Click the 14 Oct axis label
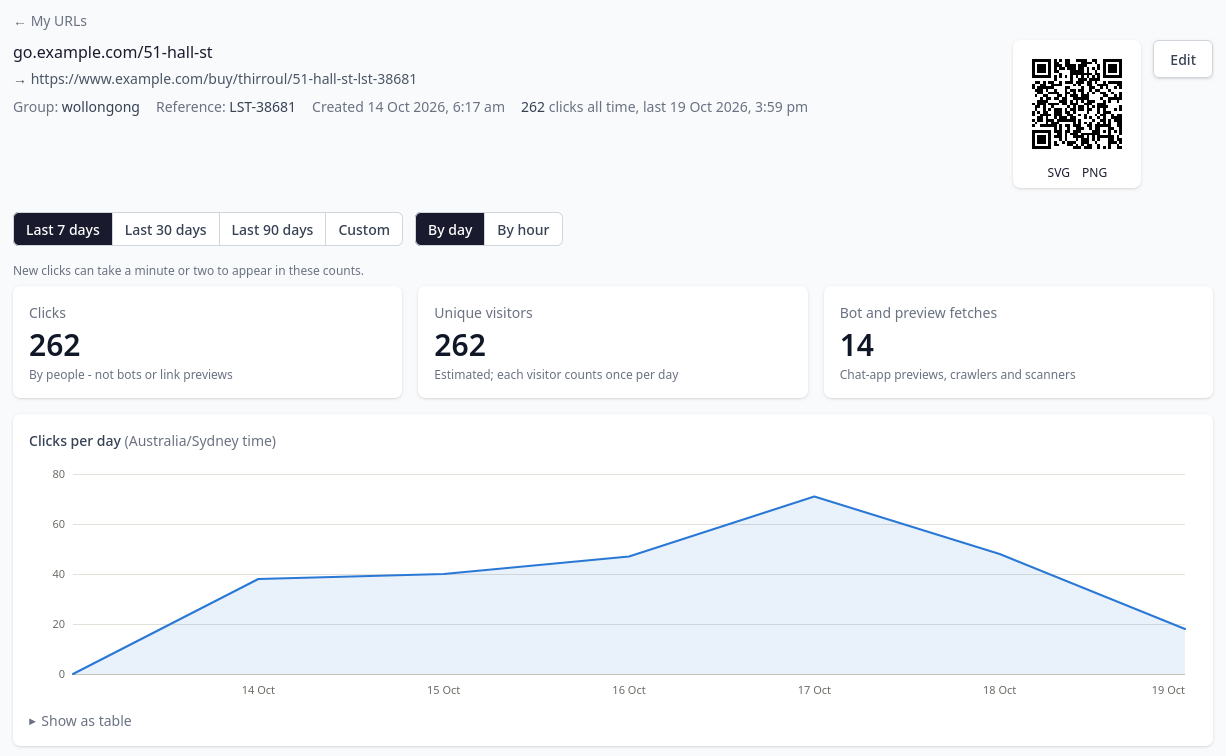Viewport: 1226px width, 756px height. tap(258, 690)
